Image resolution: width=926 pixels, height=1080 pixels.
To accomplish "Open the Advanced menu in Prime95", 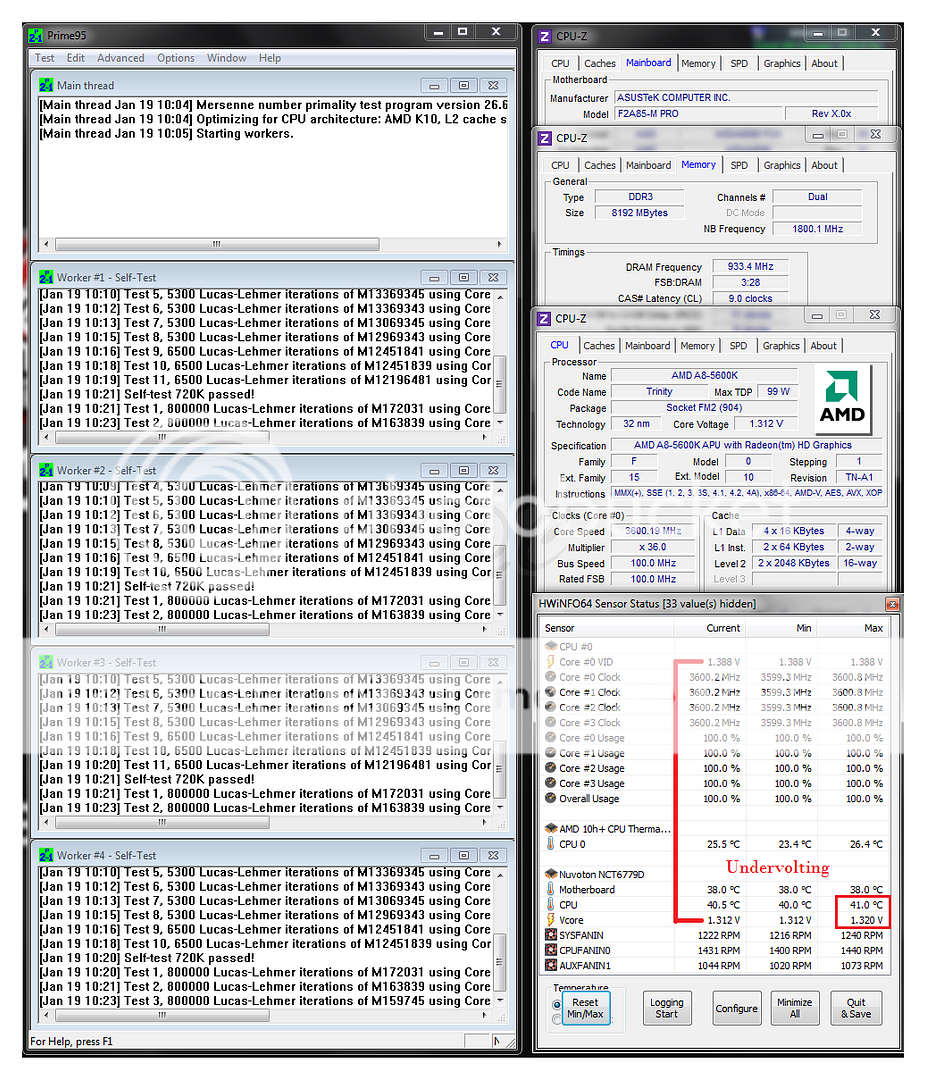I will [121, 58].
